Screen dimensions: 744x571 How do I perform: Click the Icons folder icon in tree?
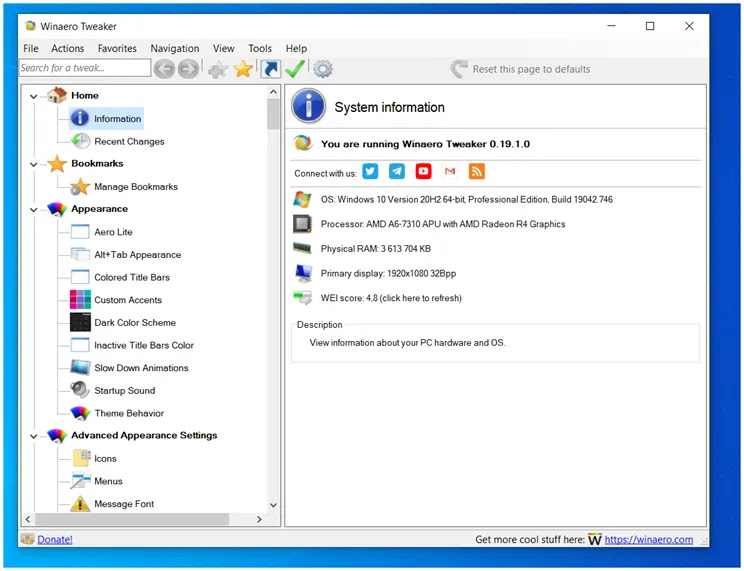(x=82, y=458)
